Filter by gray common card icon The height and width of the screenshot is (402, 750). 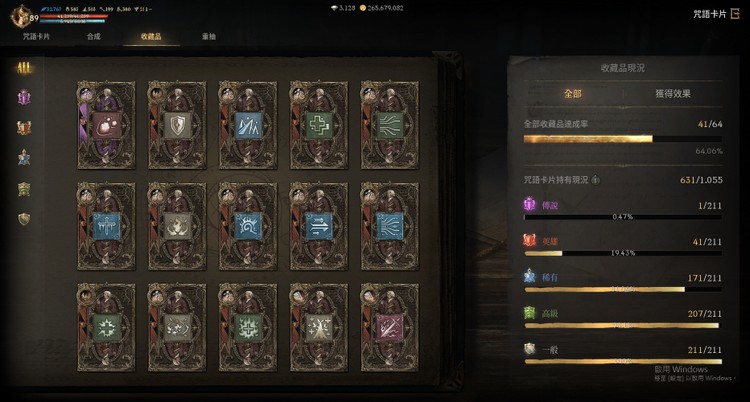(x=24, y=219)
